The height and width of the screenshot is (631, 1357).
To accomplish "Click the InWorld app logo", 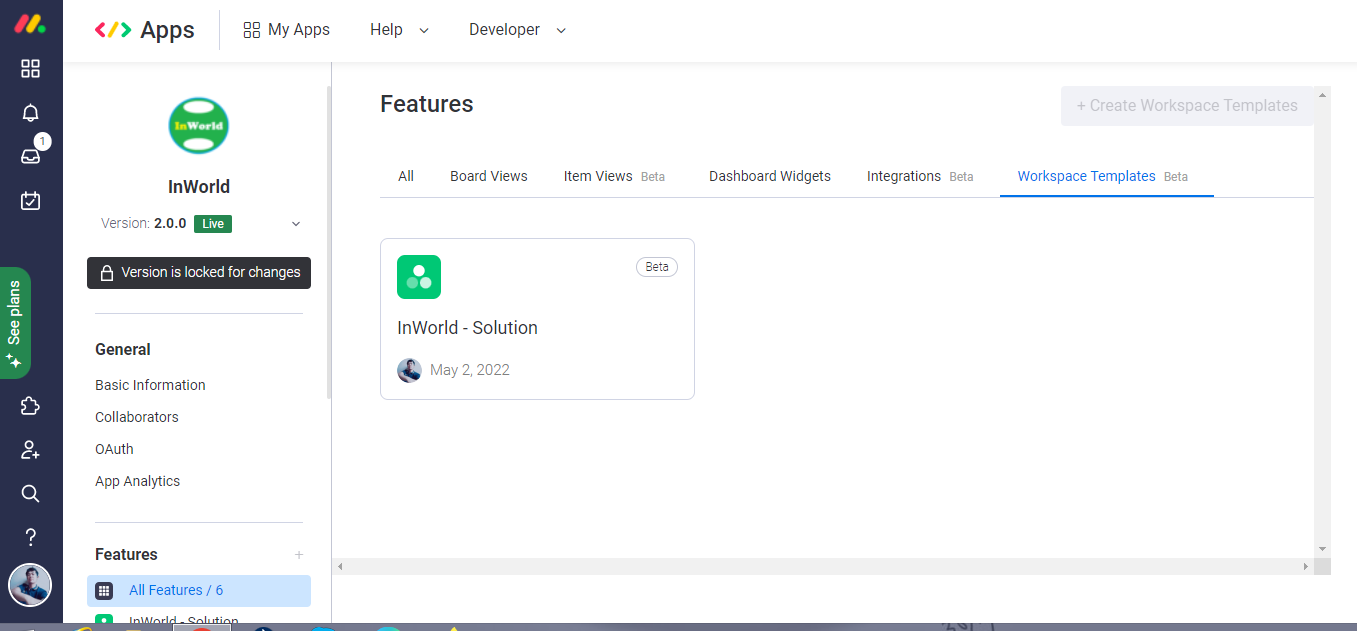I will point(198,126).
